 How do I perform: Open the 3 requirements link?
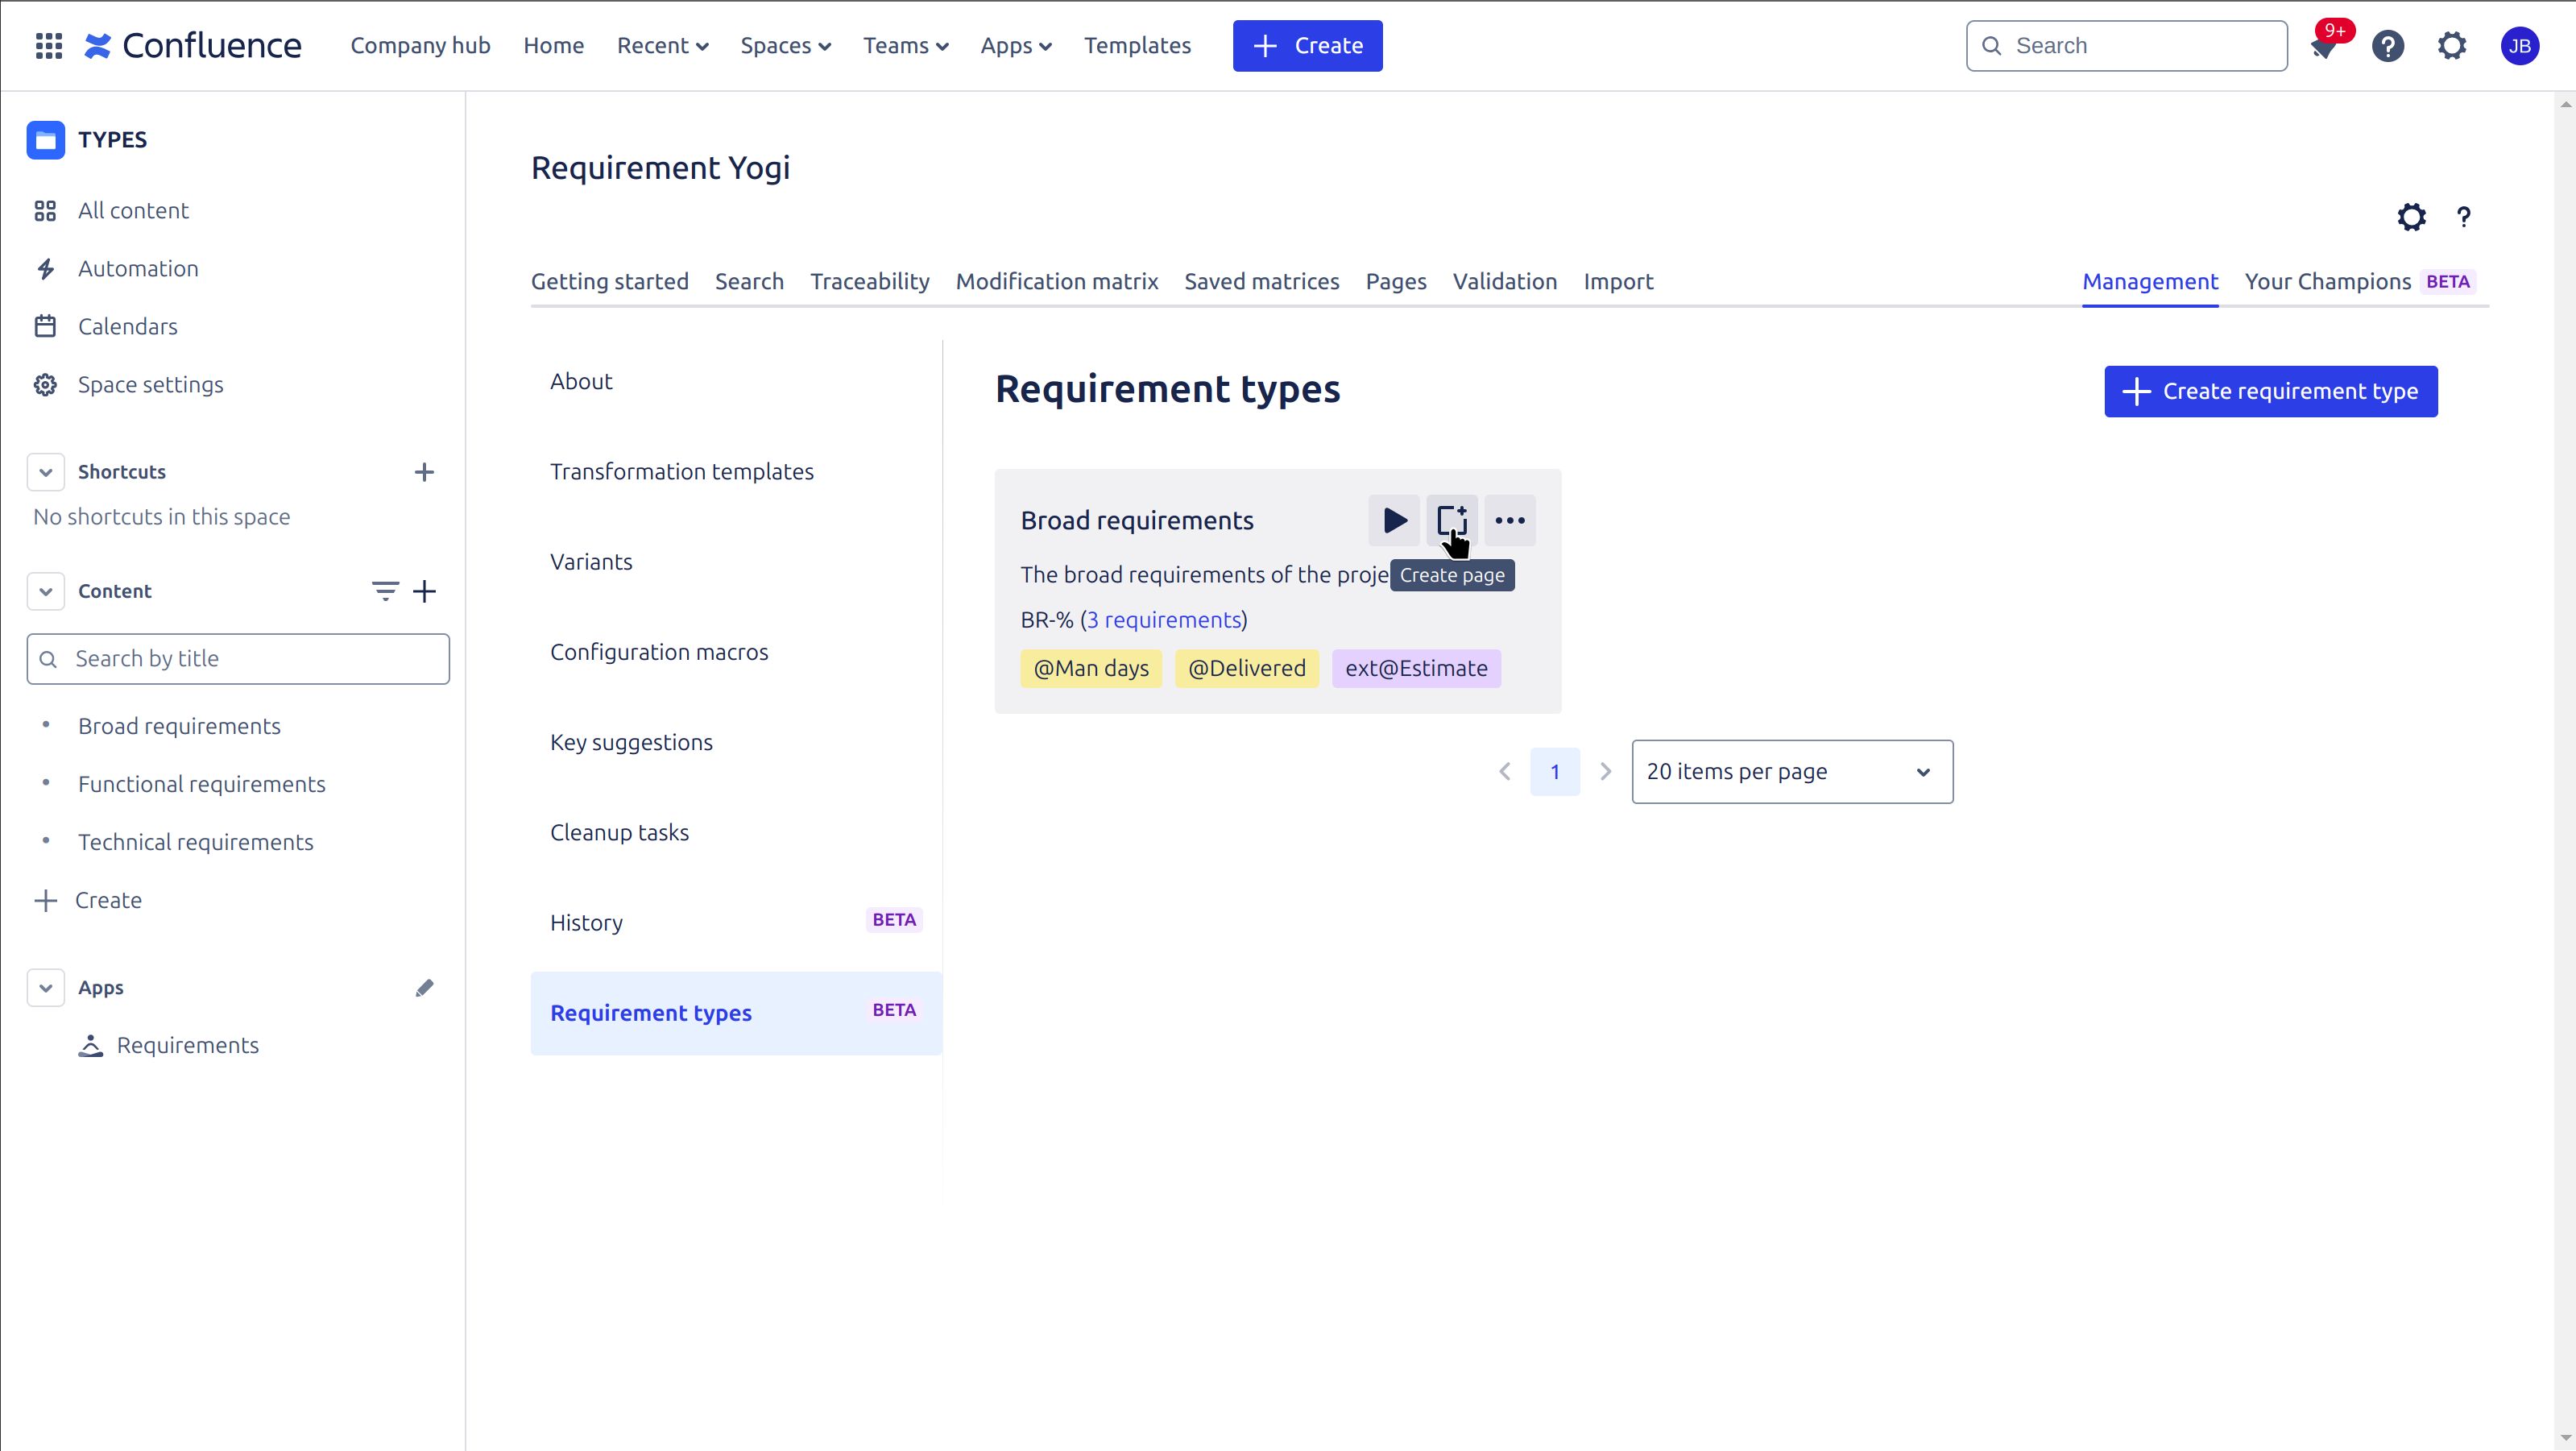click(x=1164, y=620)
